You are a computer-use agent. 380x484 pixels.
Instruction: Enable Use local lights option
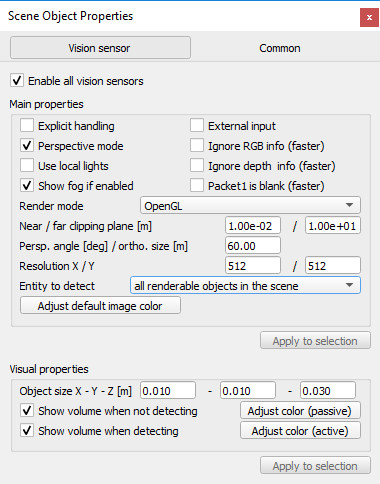[x=27, y=166]
